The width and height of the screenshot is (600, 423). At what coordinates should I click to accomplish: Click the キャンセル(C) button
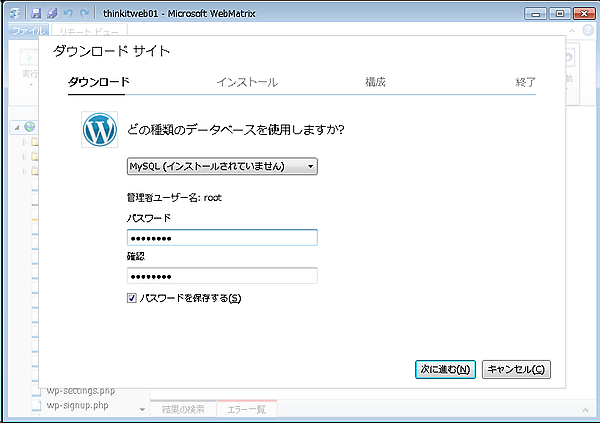pos(516,369)
